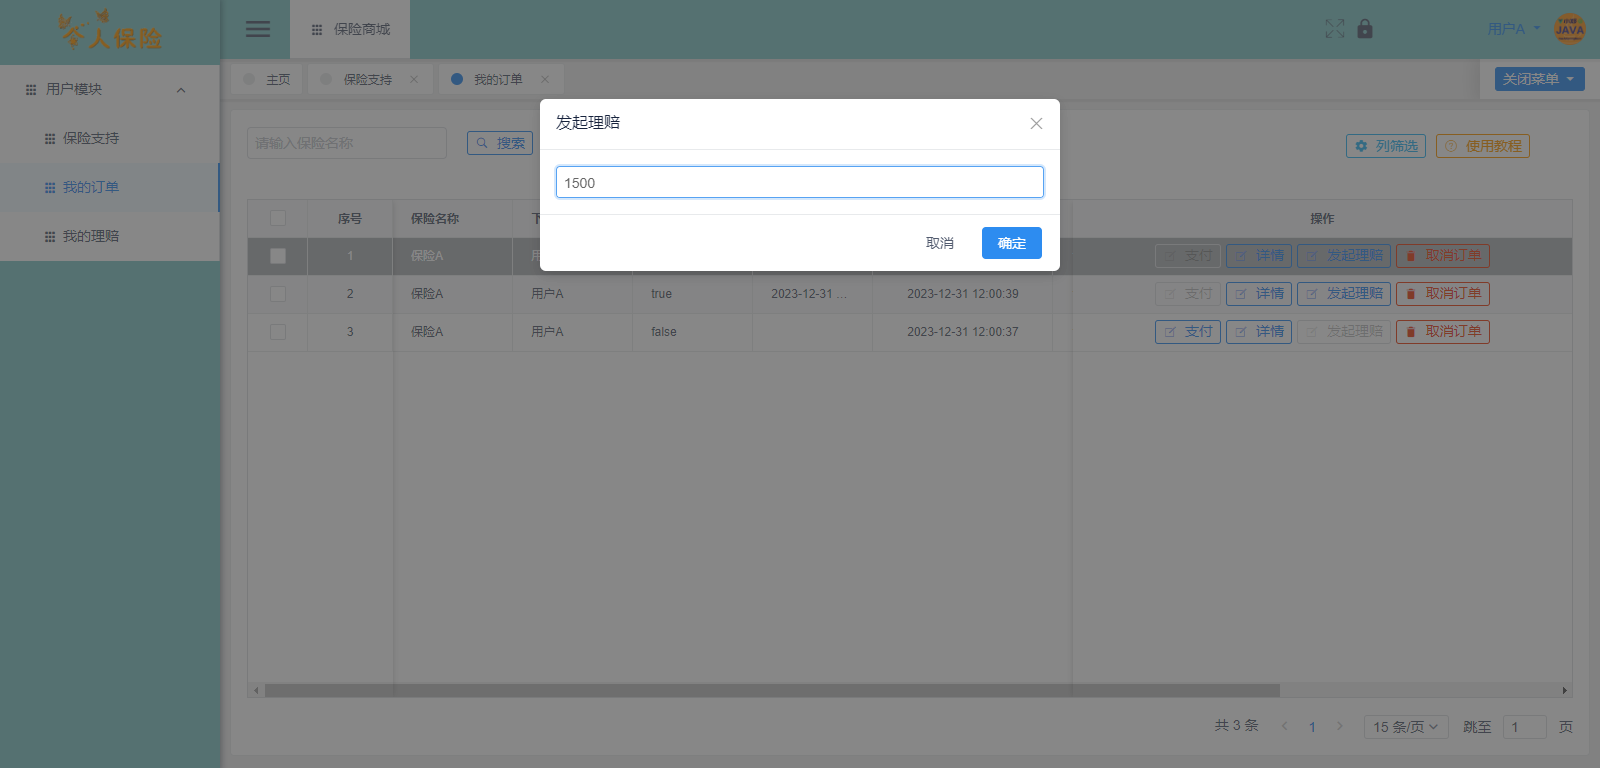This screenshot has width=1600, height=768.
Task: Click 支付 for order row 3
Action: [x=1188, y=332]
